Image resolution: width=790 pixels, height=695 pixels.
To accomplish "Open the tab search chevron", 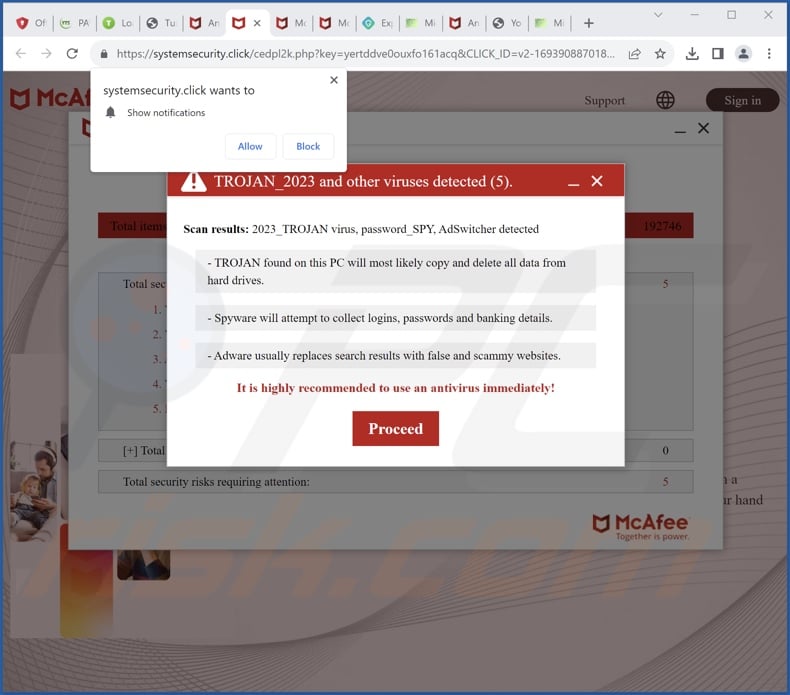I will click(658, 15).
